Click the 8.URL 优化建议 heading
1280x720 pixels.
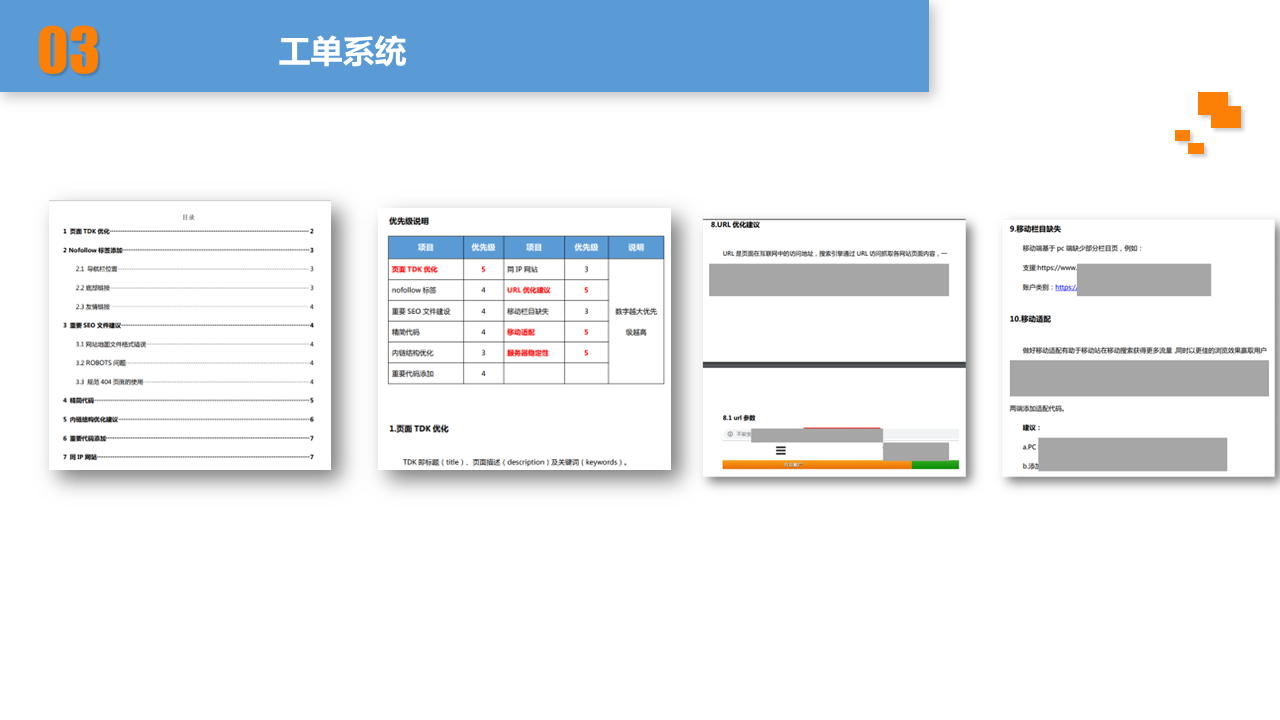tap(735, 225)
